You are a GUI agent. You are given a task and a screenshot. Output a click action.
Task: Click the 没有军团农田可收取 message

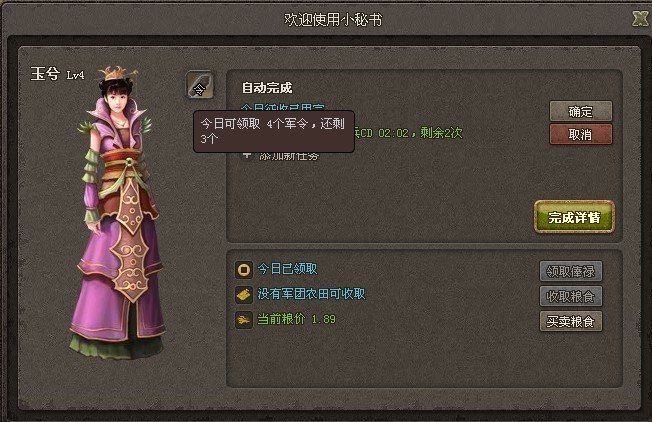point(311,294)
